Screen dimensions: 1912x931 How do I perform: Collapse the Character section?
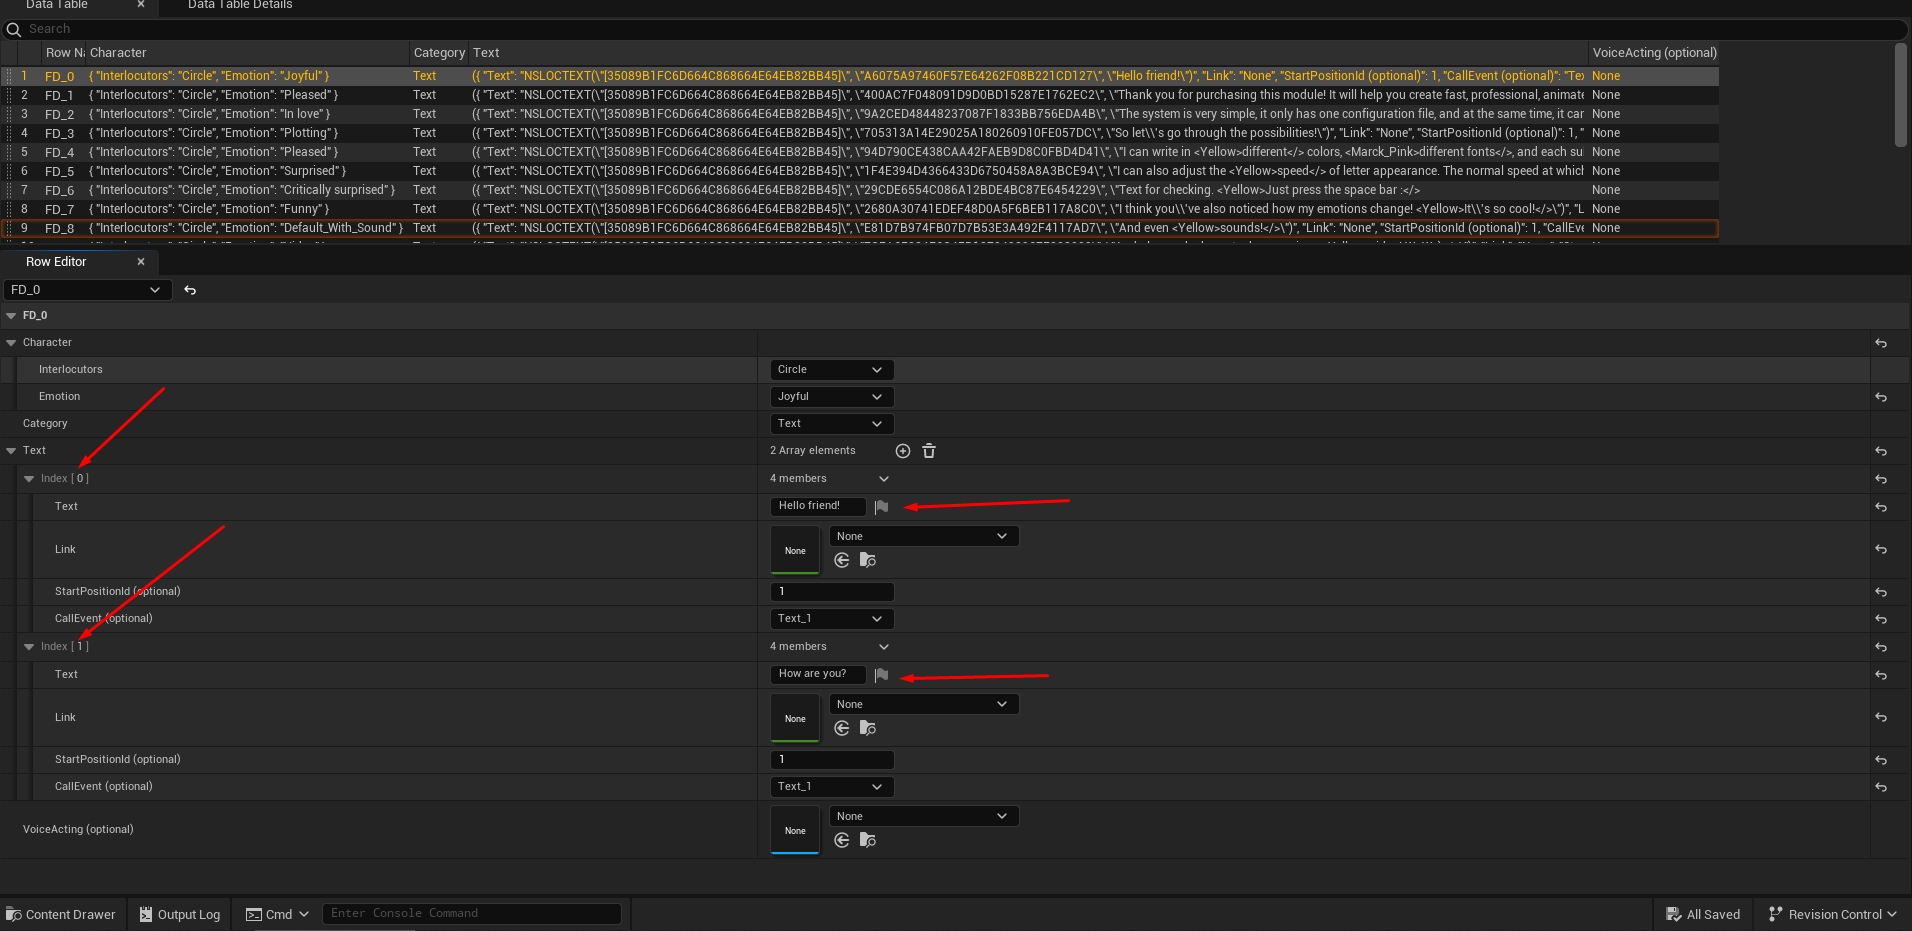tap(11, 343)
